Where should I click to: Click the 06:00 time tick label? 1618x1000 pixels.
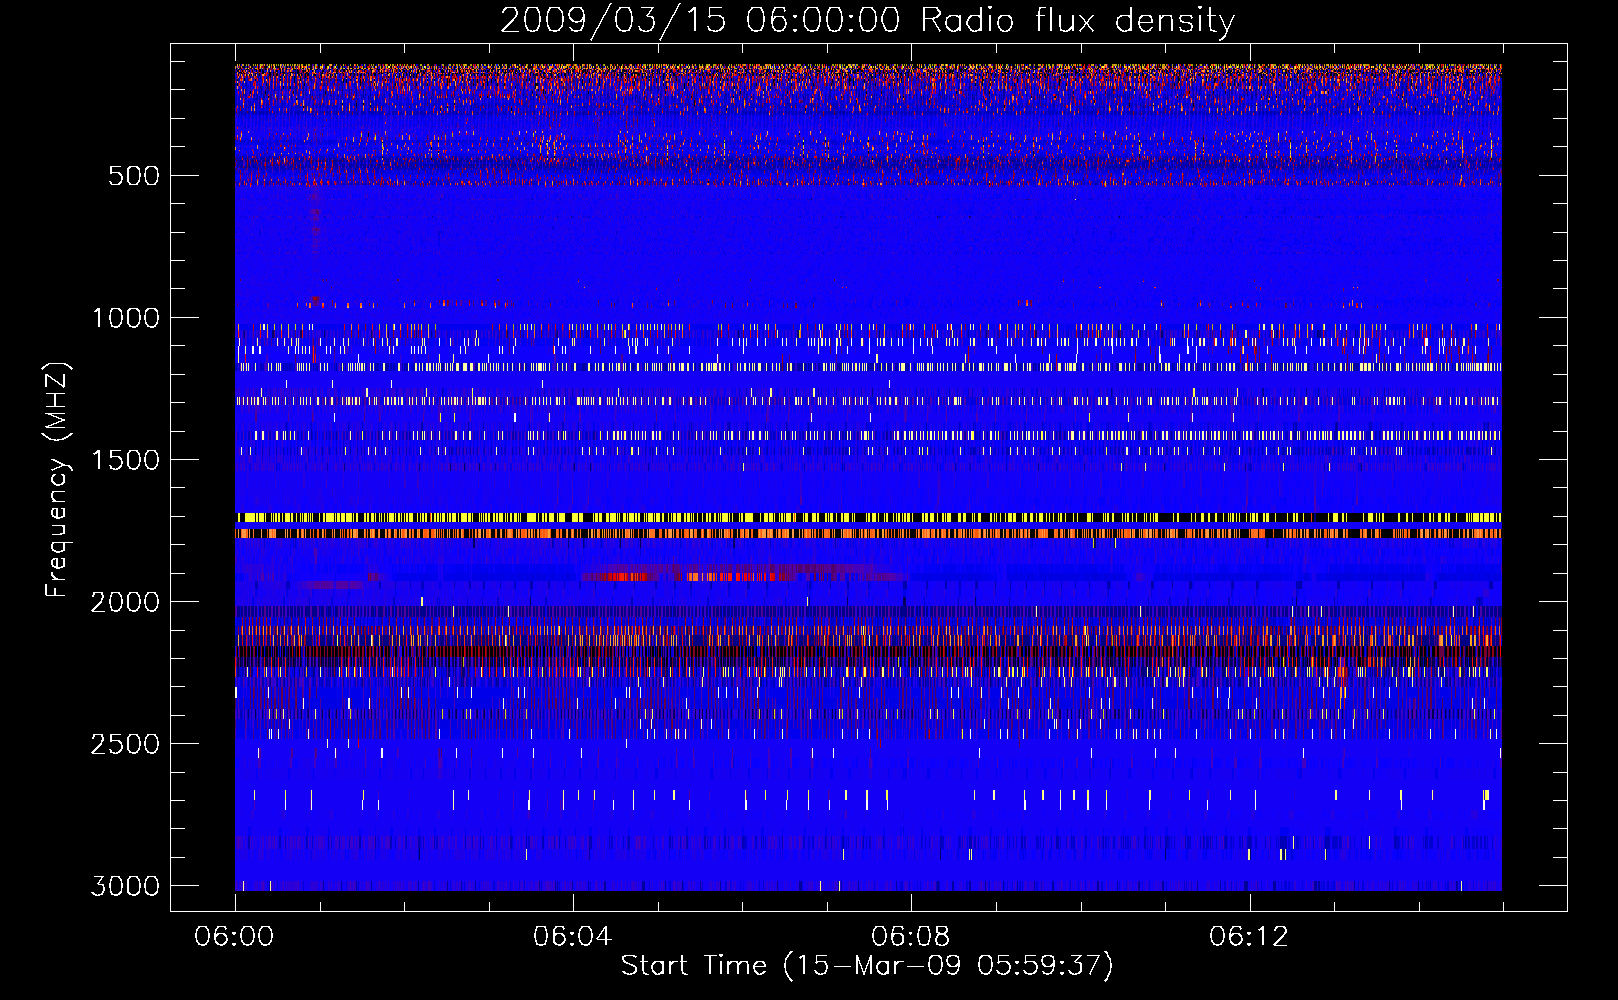(234, 937)
